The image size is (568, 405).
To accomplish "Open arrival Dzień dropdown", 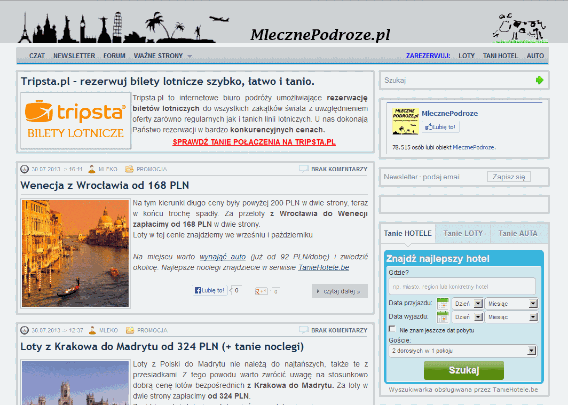I will 467,304.
